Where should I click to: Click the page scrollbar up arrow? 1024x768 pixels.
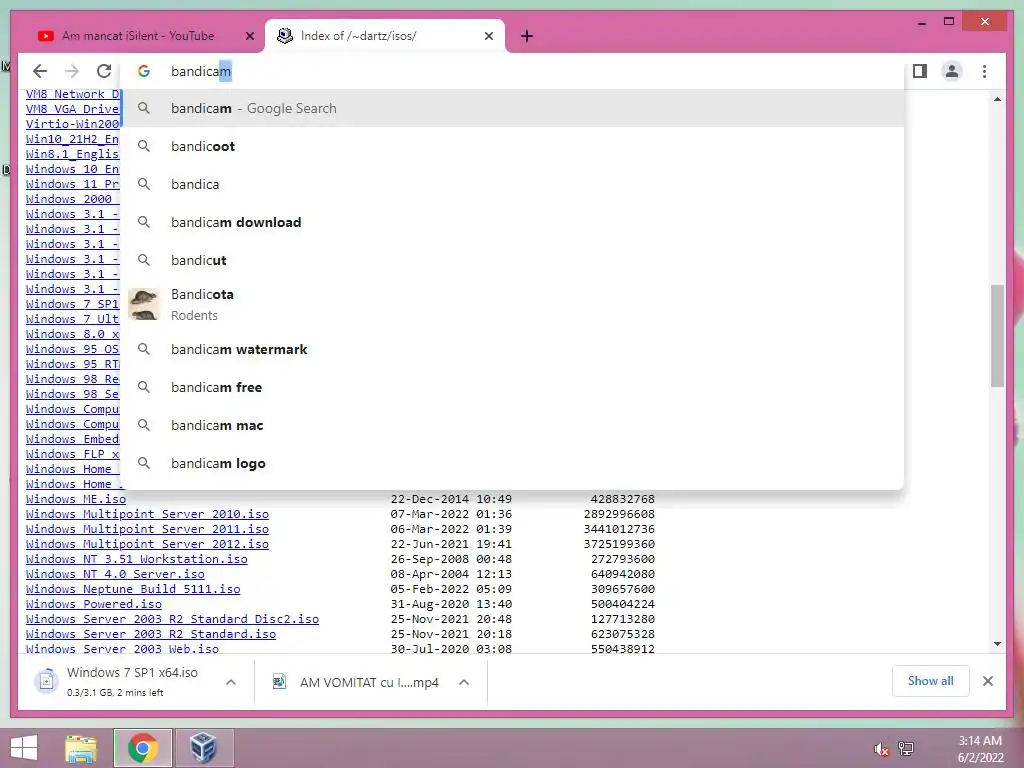[x=997, y=99]
